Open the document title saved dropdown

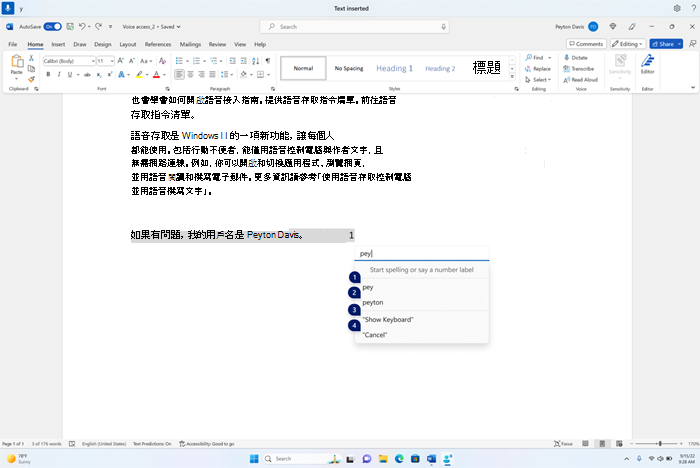tap(152, 27)
